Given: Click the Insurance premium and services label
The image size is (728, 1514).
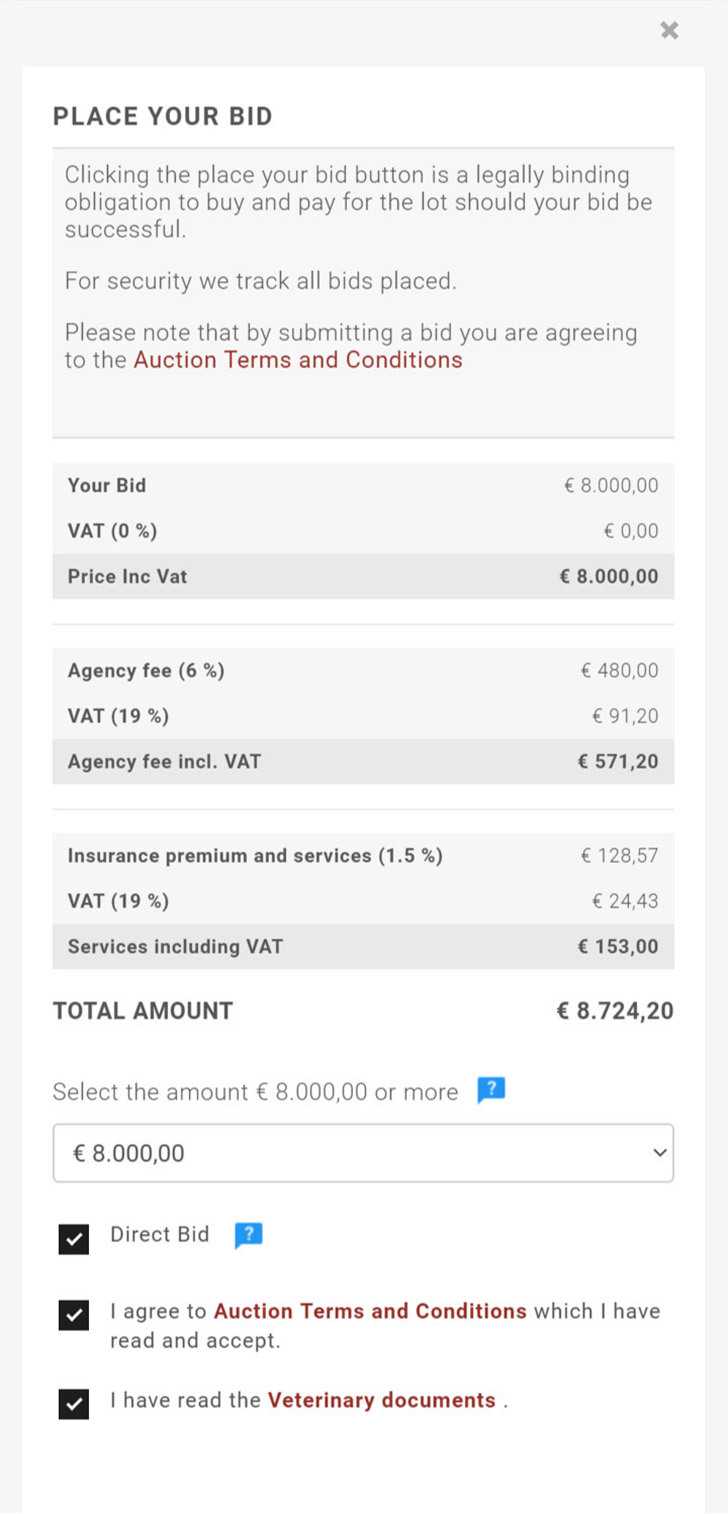Looking at the screenshot, I should (x=255, y=856).
